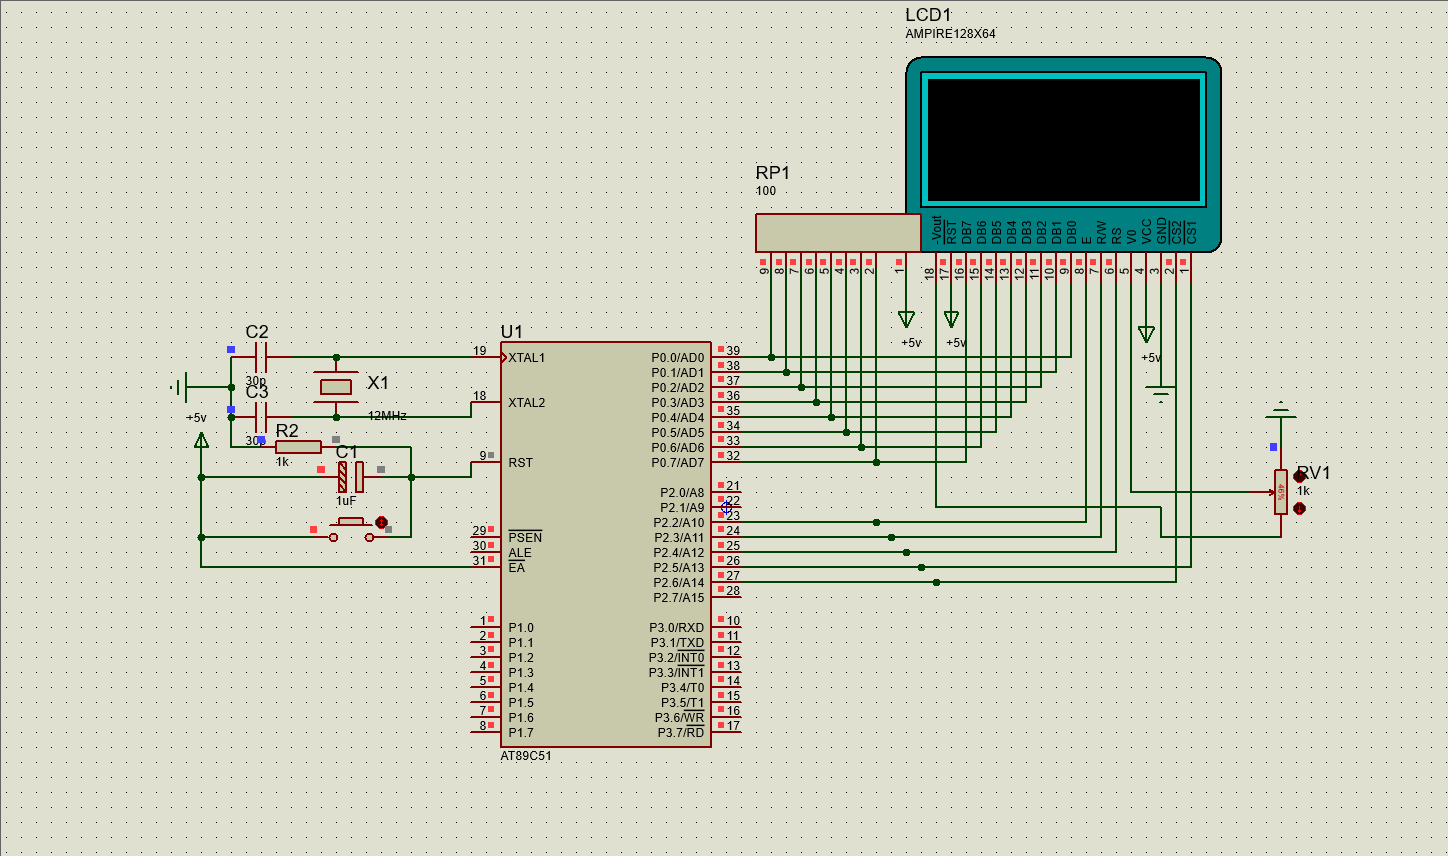Image resolution: width=1448 pixels, height=856 pixels.
Task: Click the 40% wiper label on RV1
Action: 1281,492
